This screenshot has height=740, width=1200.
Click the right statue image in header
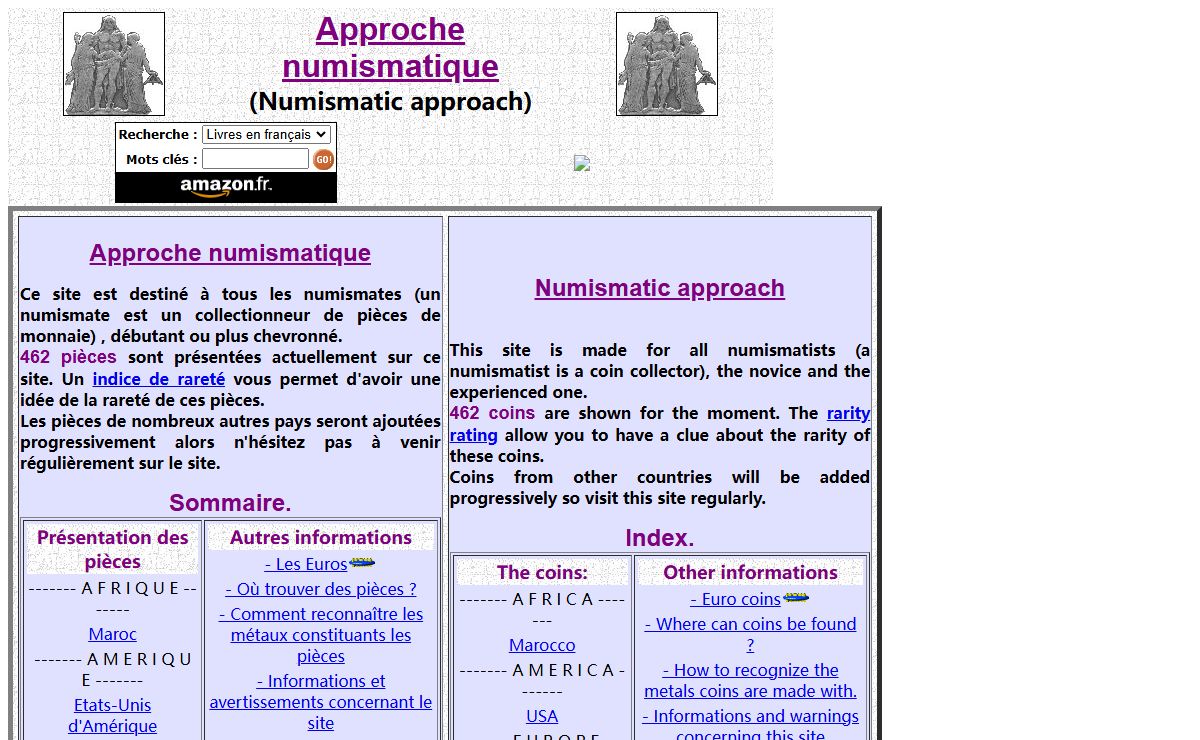(667, 64)
